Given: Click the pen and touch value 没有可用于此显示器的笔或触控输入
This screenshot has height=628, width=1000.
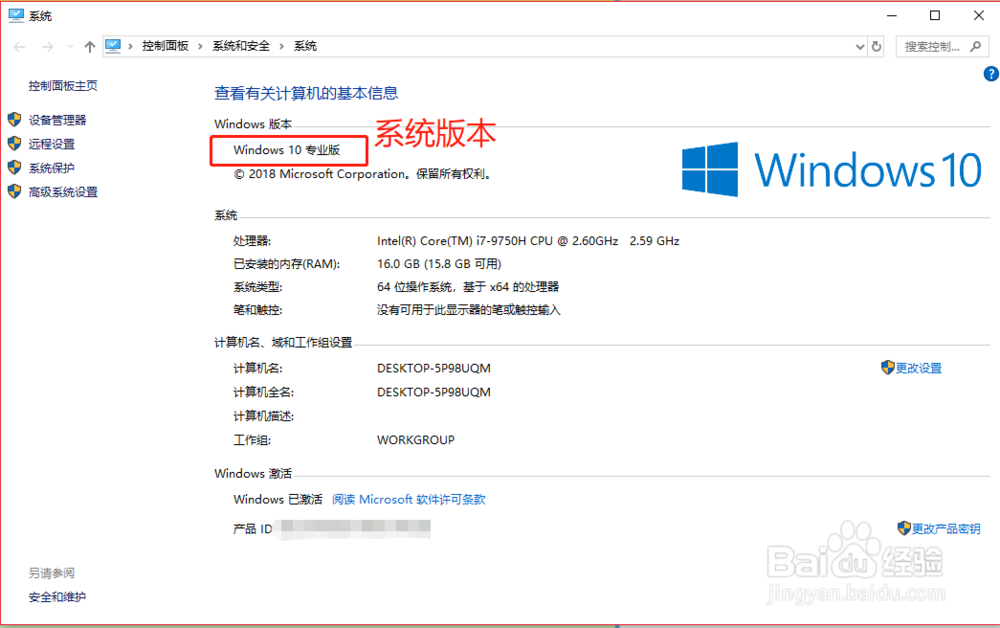Looking at the screenshot, I should tap(469, 310).
